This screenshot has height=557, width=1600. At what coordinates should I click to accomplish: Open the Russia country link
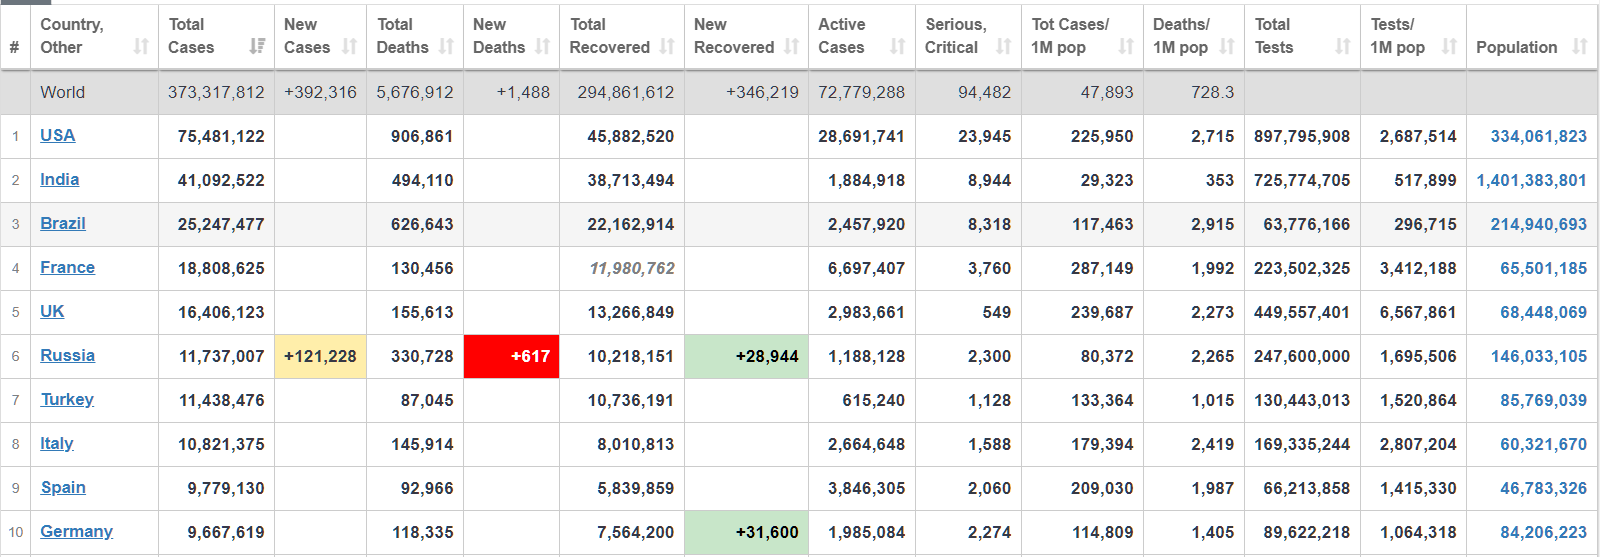pyautogui.click(x=68, y=355)
